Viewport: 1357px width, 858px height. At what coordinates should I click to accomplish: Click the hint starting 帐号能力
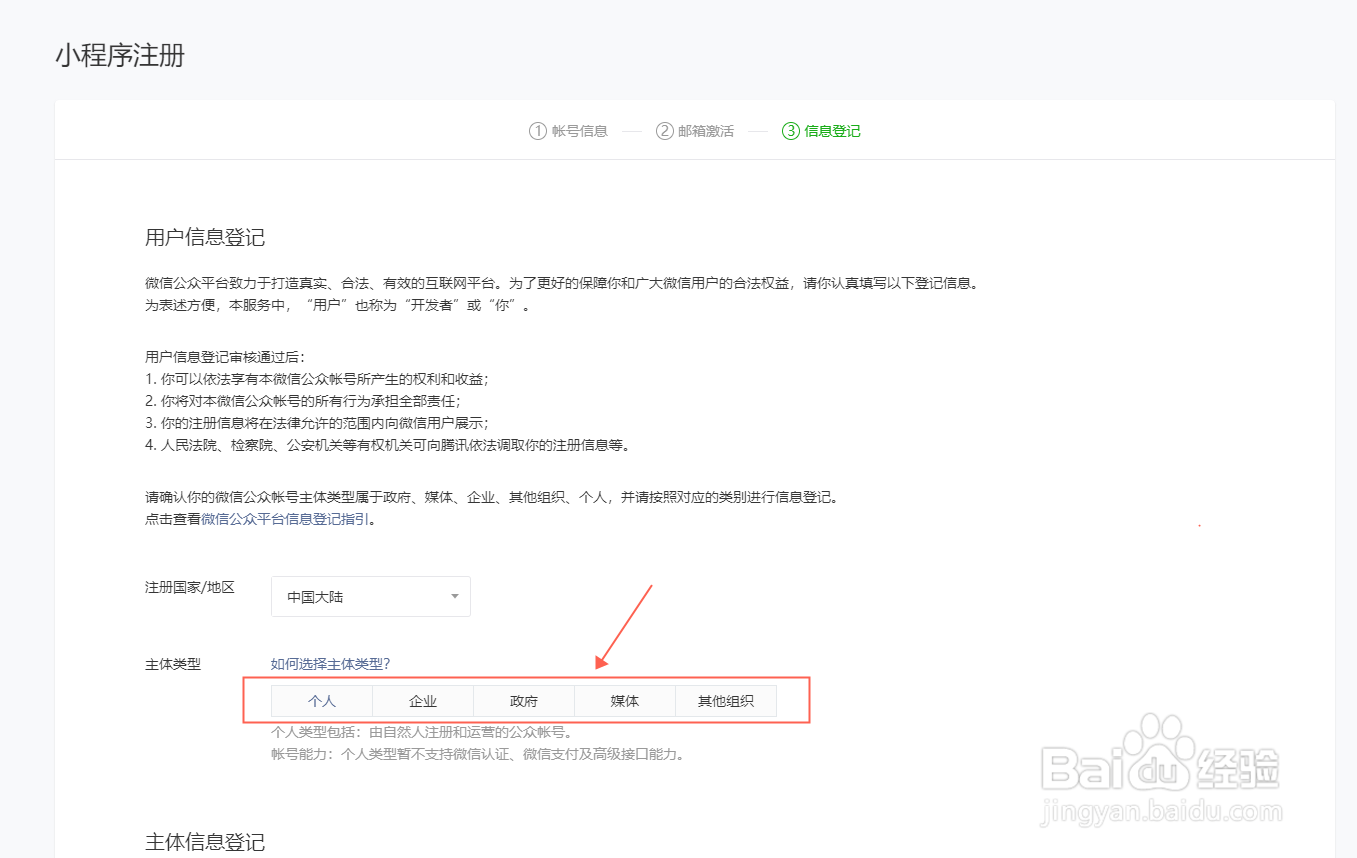[479, 754]
